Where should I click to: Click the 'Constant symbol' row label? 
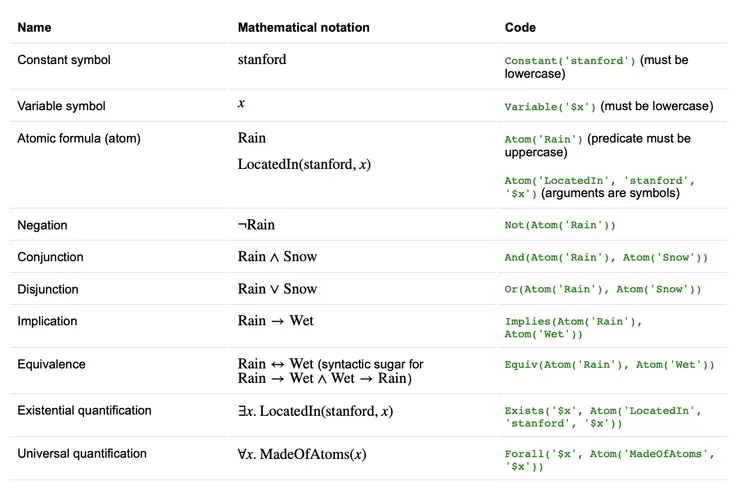point(64,60)
